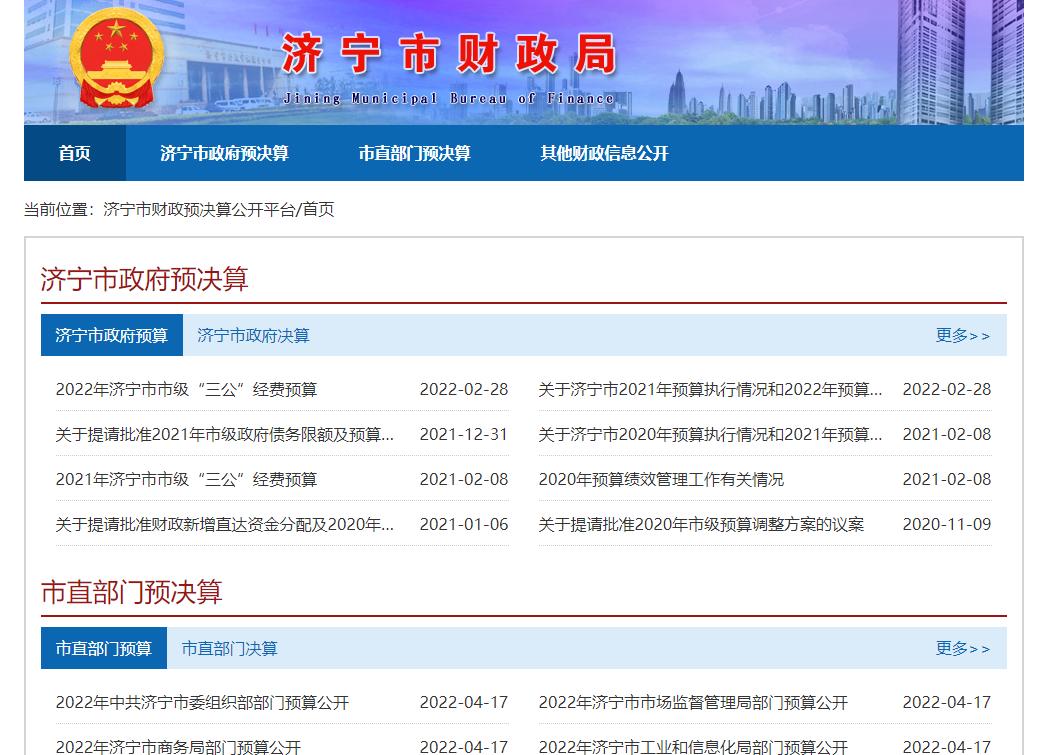Switch to the 市直部门决算 tab

[x=230, y=648]
